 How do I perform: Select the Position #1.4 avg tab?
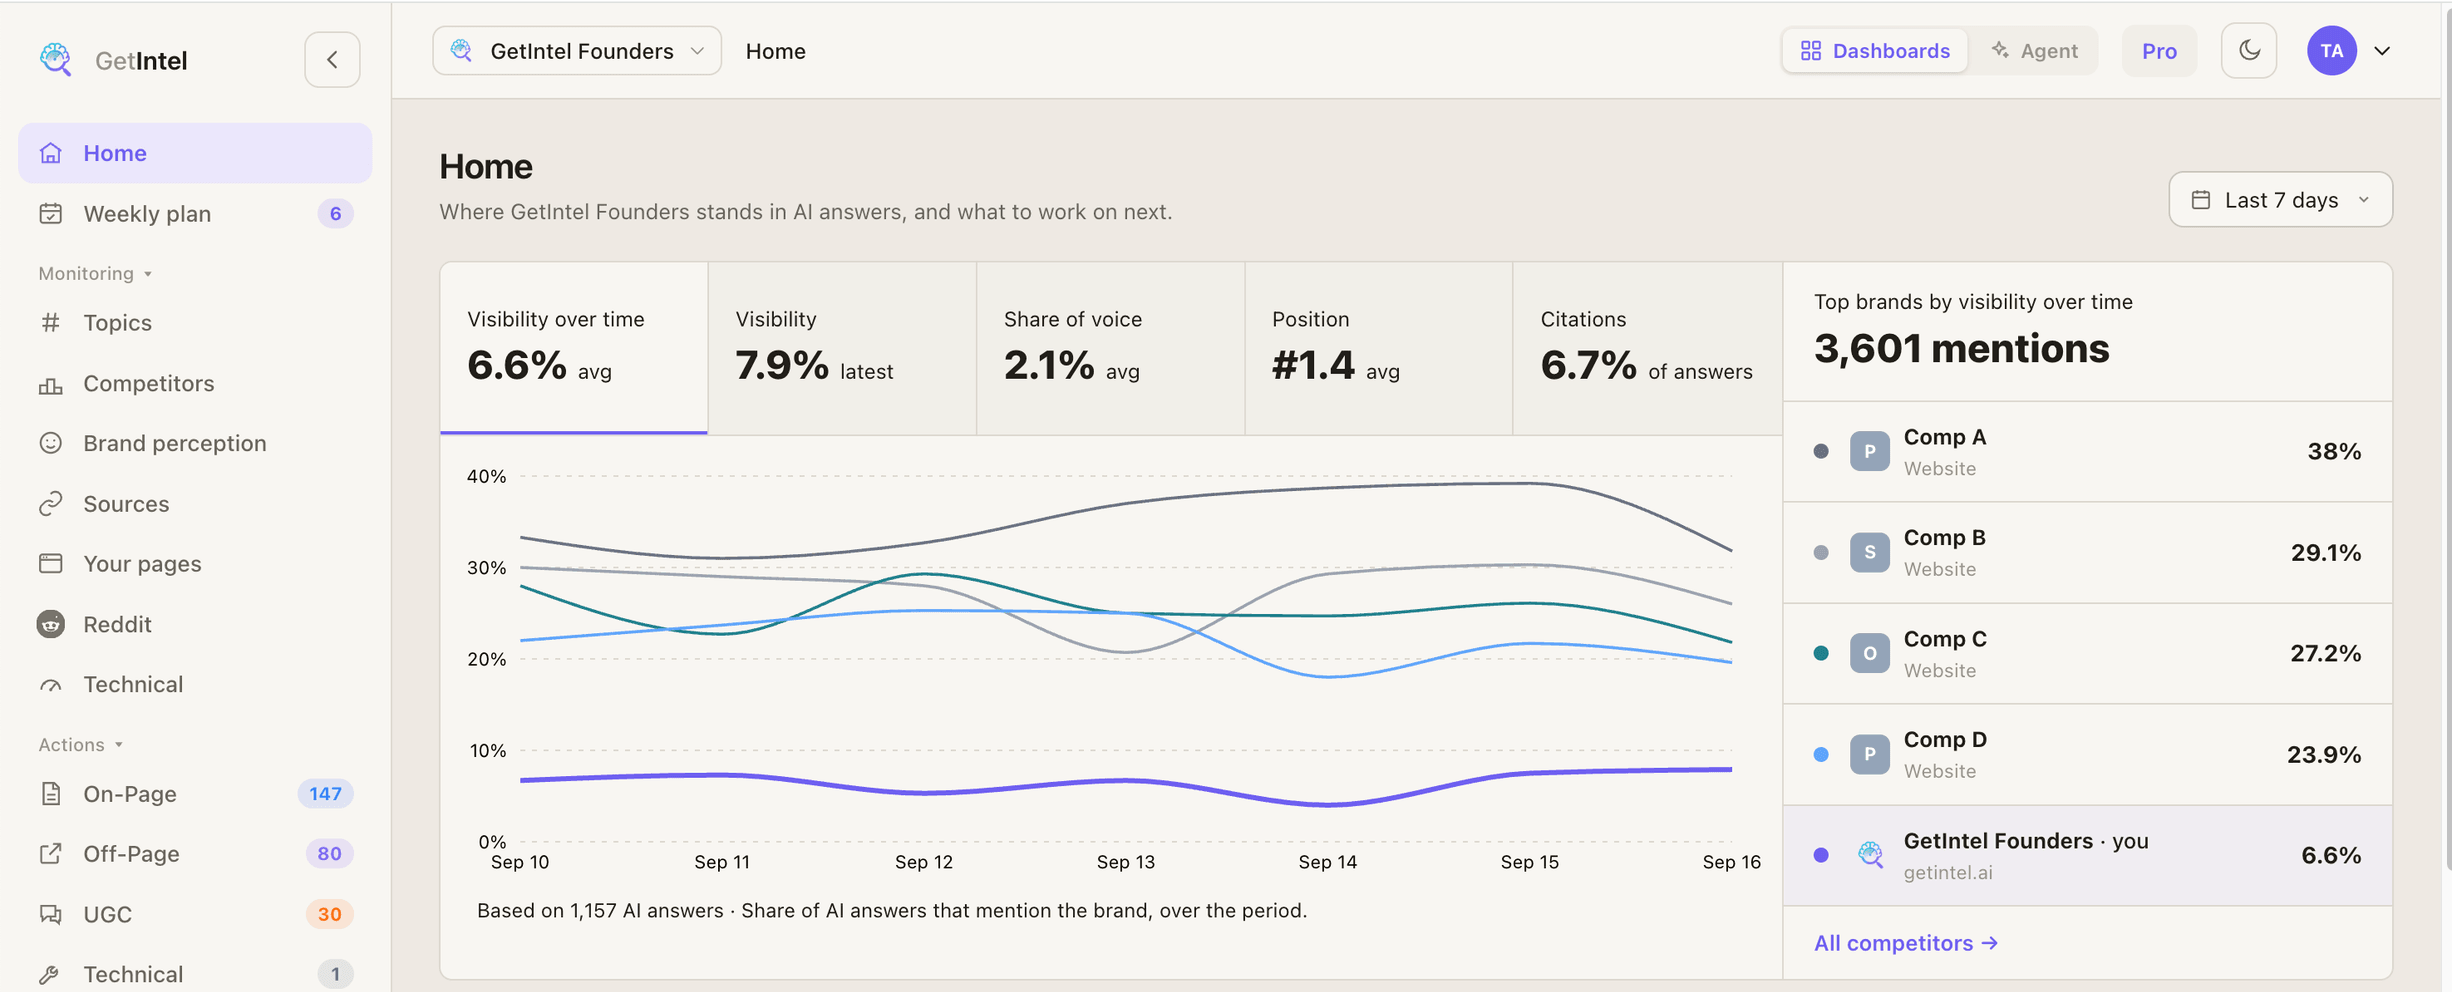coord(1379,348)
